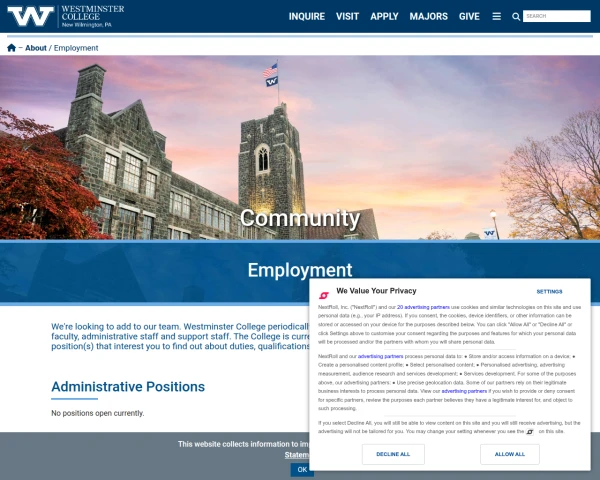Go to home via breadcrumb house icon
600x480 pixels.
[x=12, y=48]
